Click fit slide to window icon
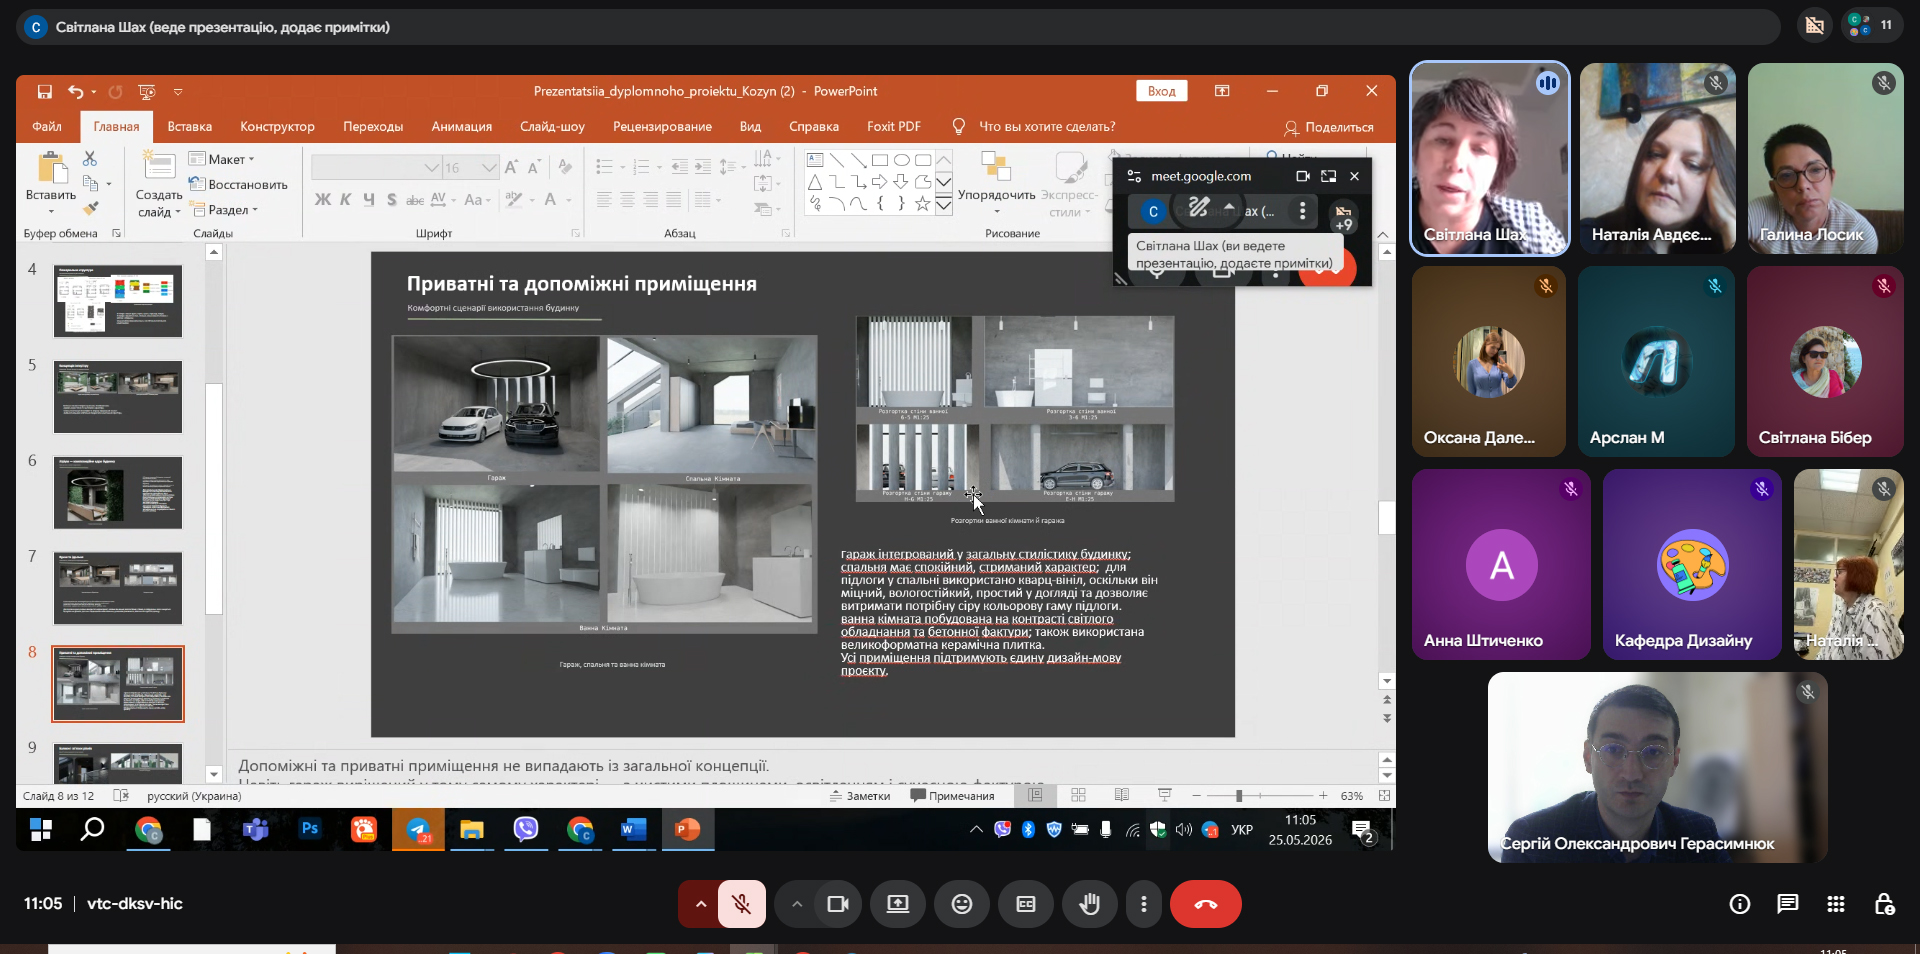The height and width of the screenshot is (954, 1920). (1384, 796)
